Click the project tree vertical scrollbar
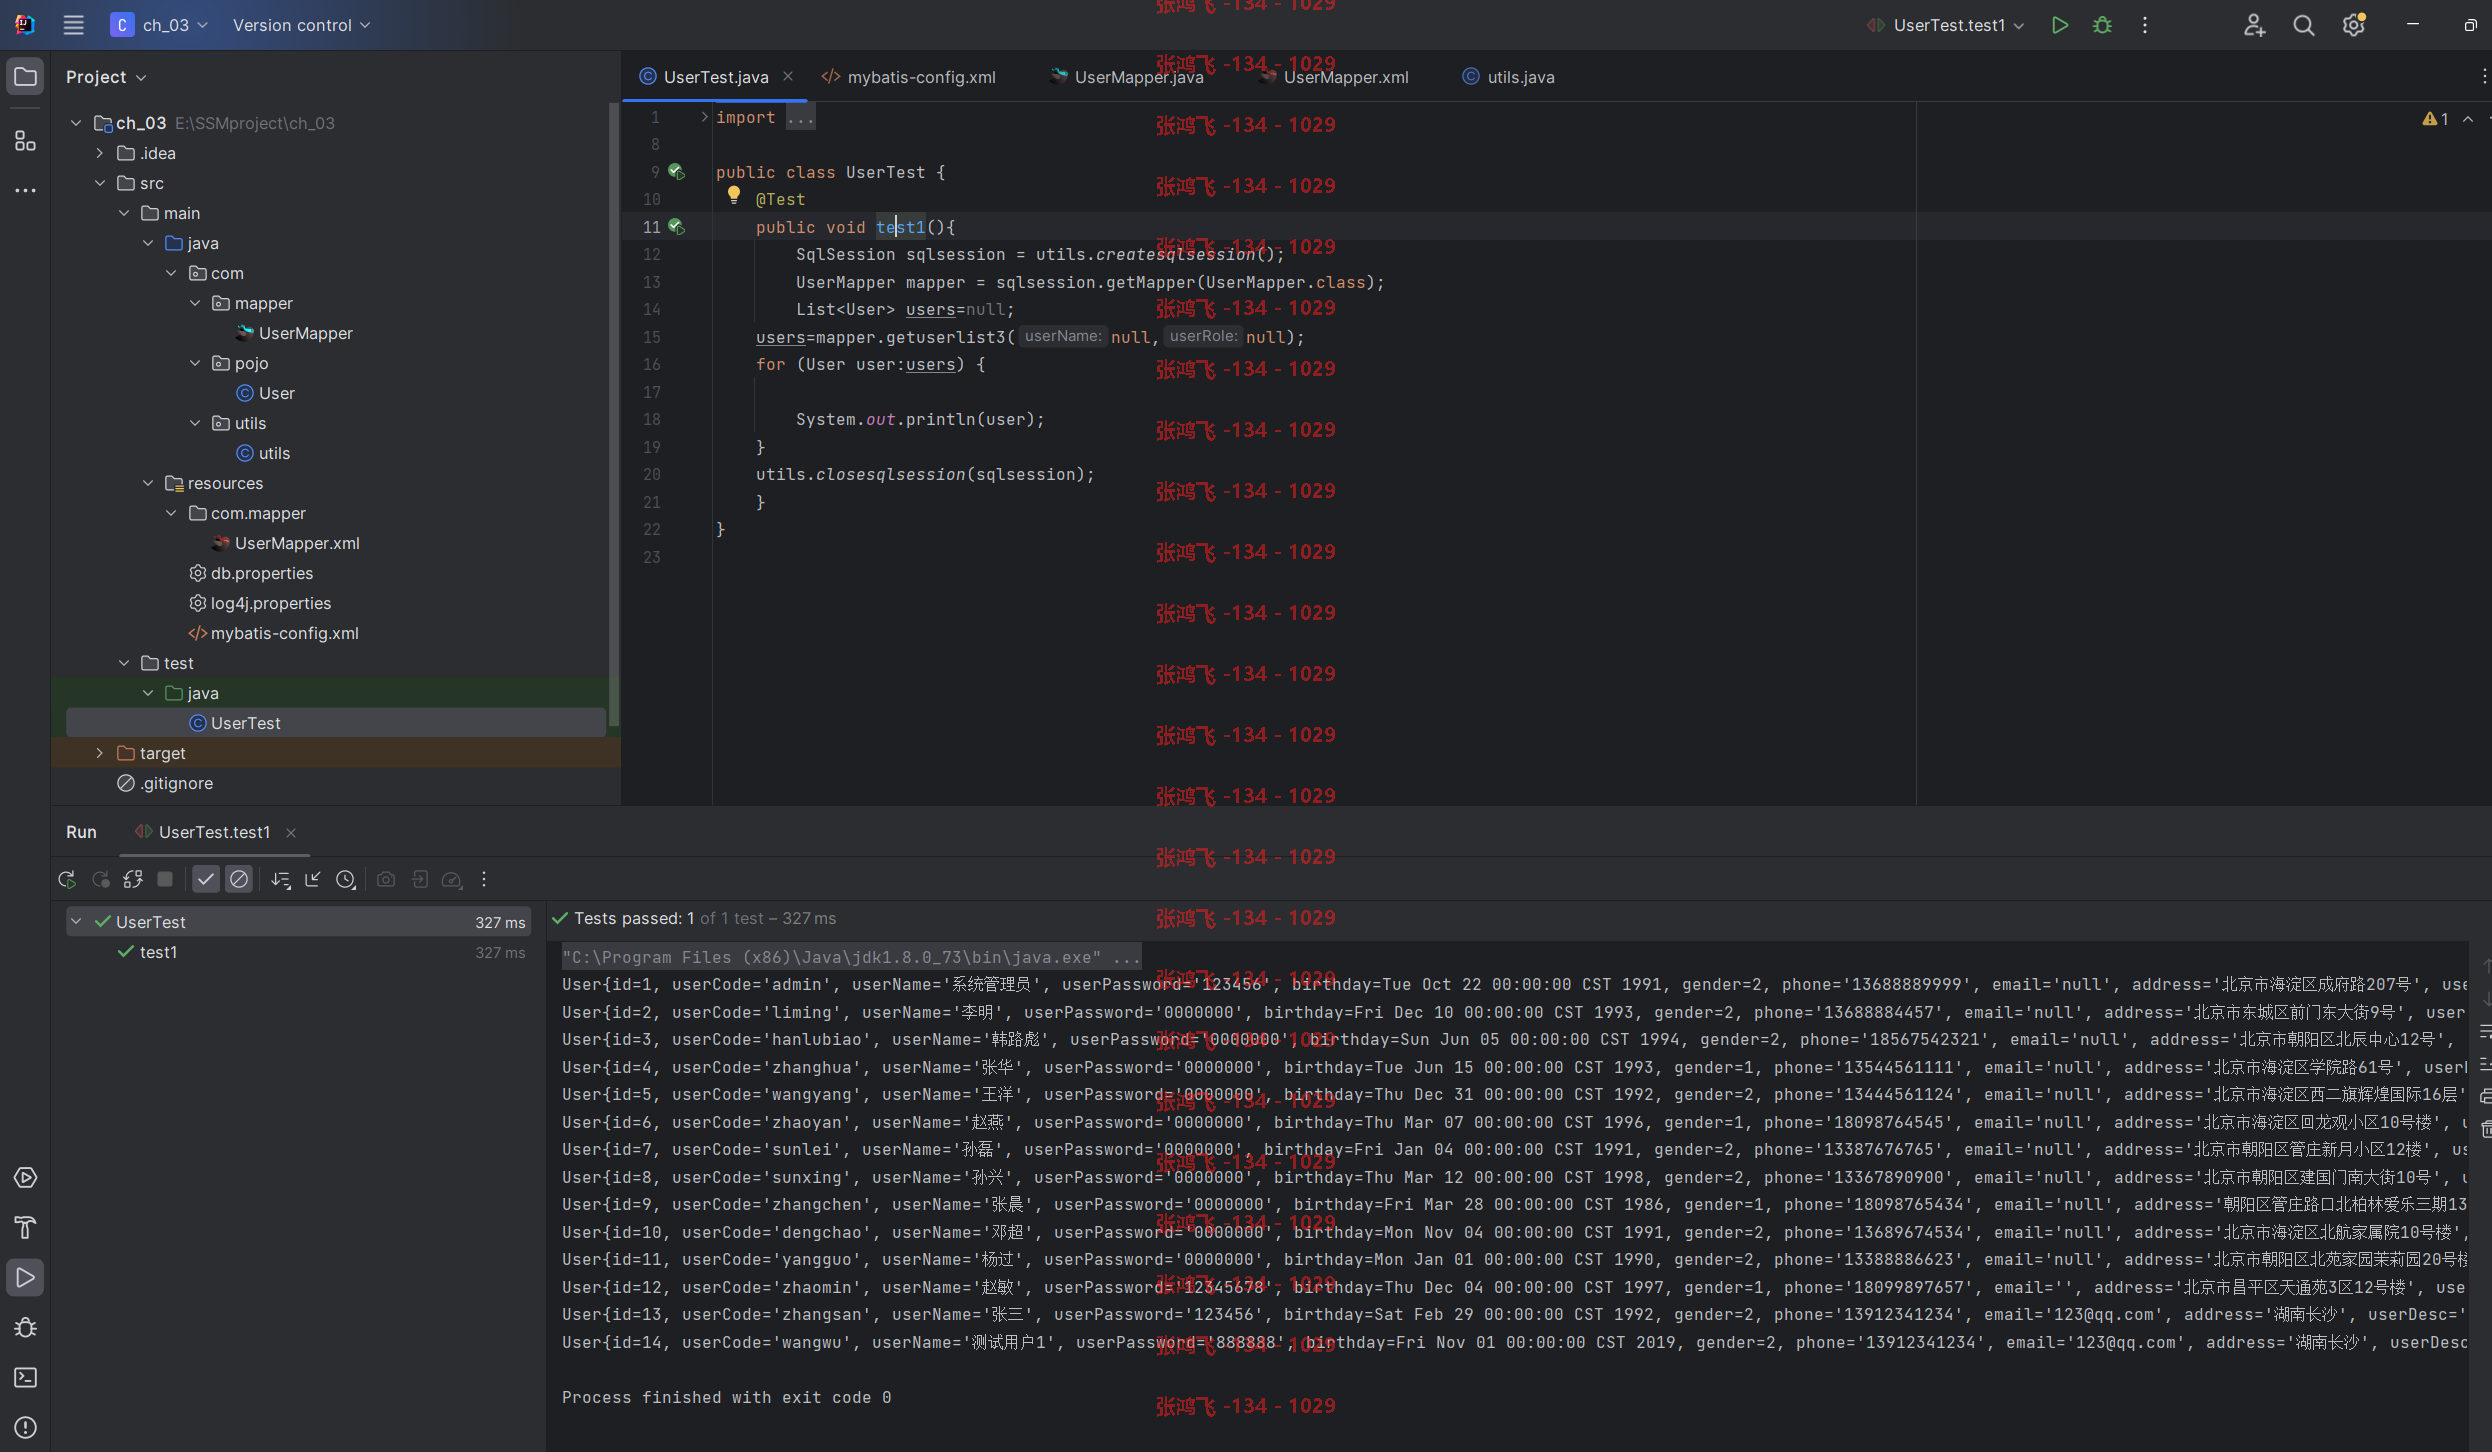This screenshot has width=2492, height=1452. 613,414
